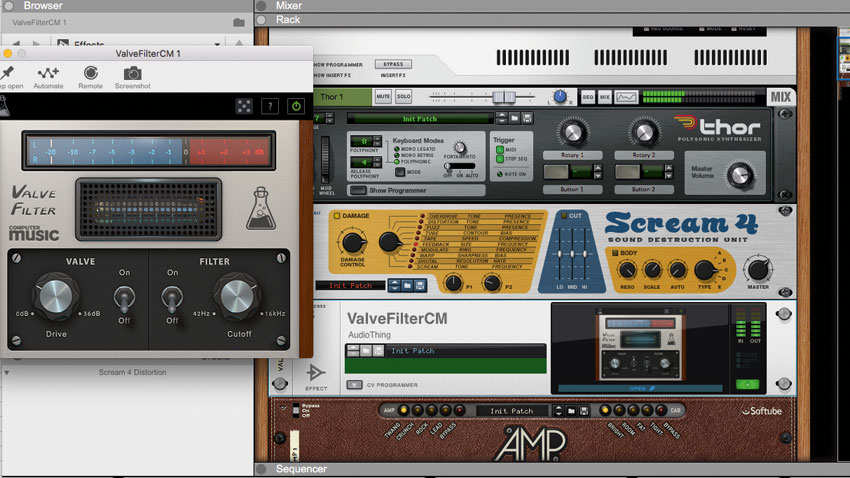The width and height of the screenshot is (850, 478).
Task: Click the Portamento knob on Thor
Action: [460, 147]
